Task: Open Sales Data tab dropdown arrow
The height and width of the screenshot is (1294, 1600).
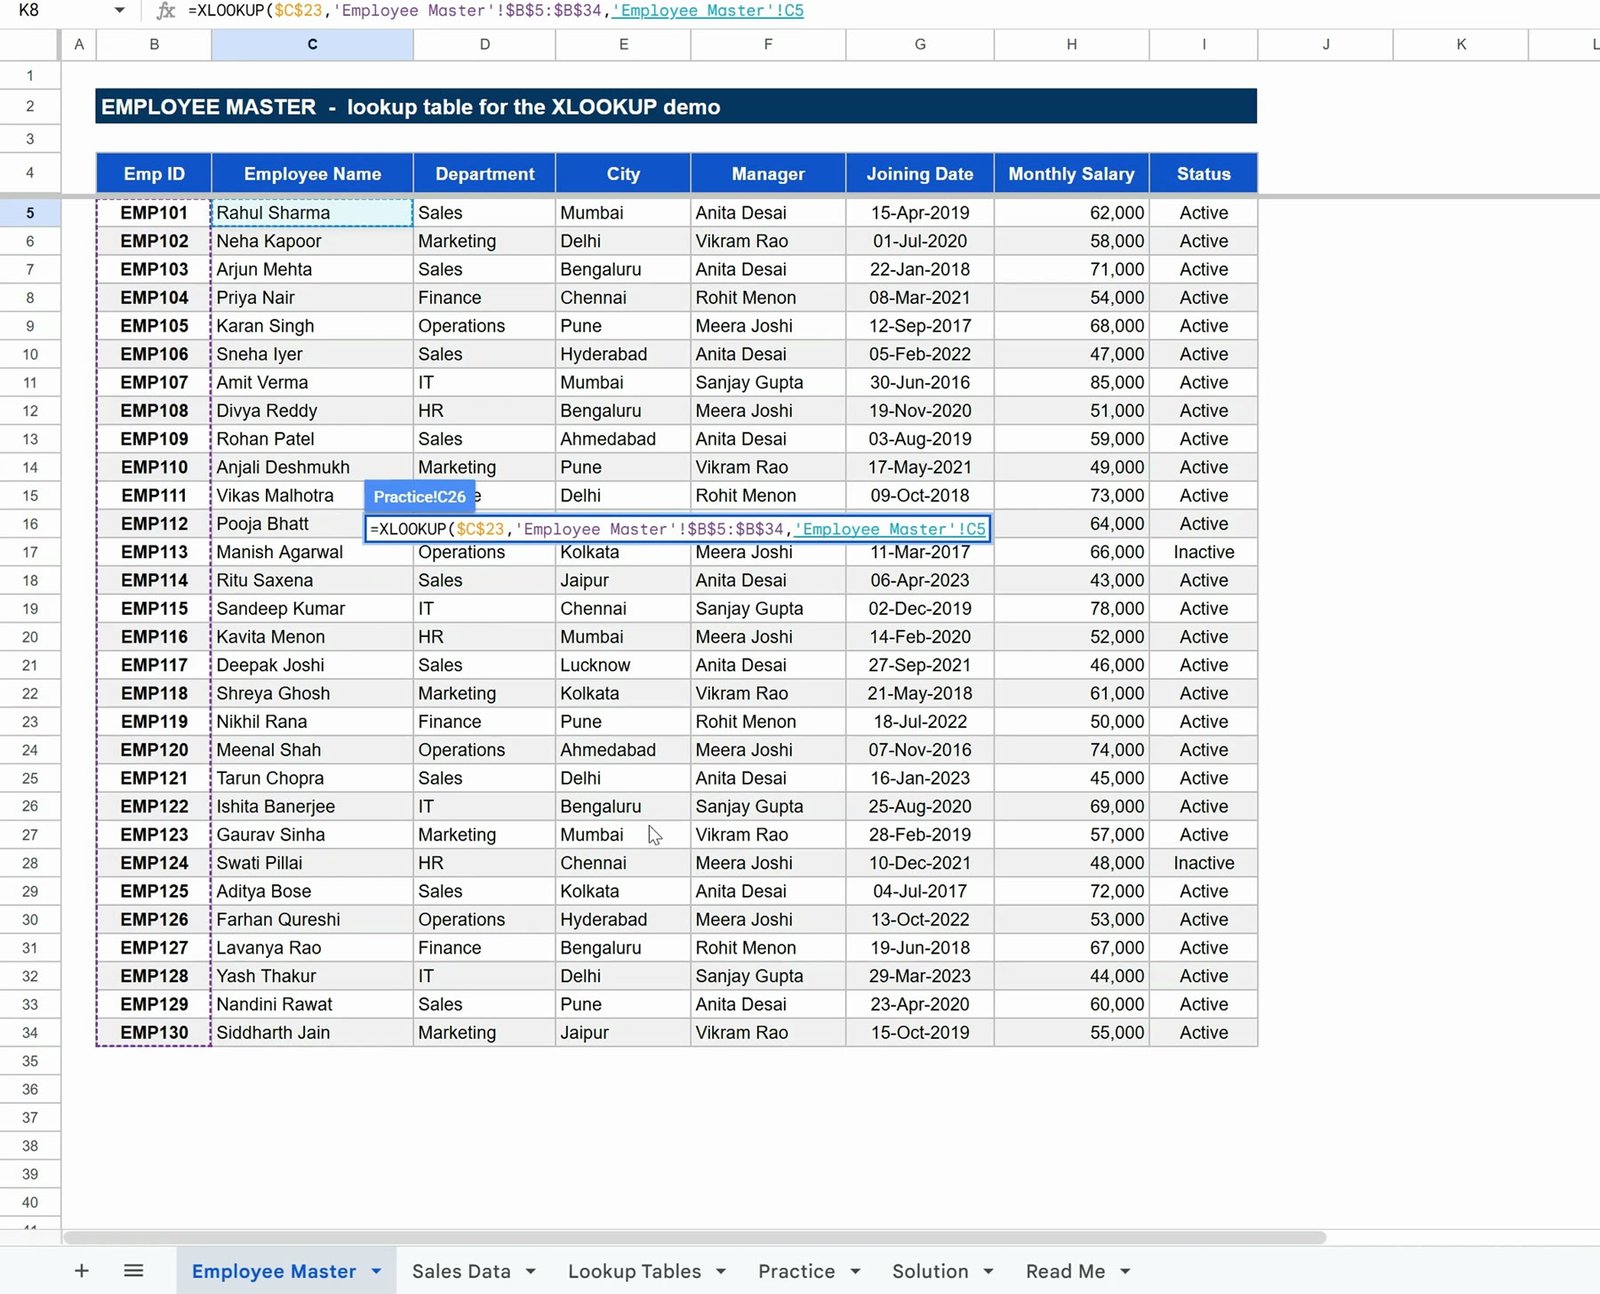Action: (x=530, y=1271)
